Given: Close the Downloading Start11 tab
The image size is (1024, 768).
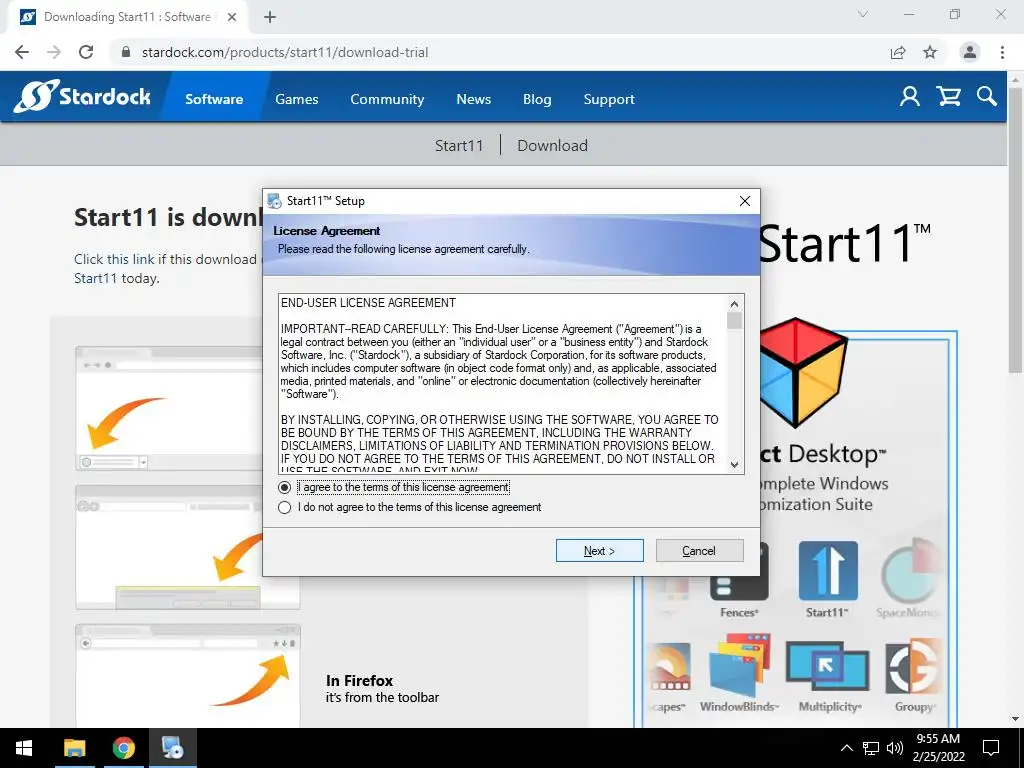Looking at the screenshot, I should point(232,17).
